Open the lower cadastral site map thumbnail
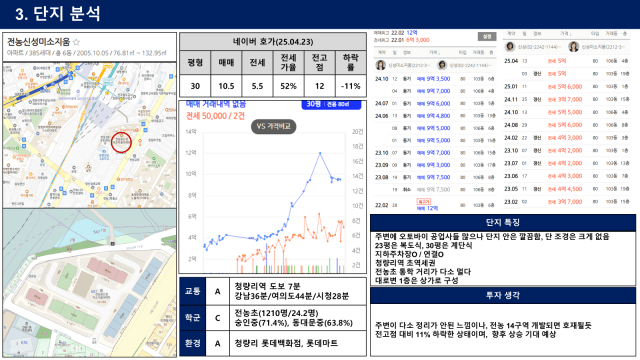The image size is (640, 360). click(x=89, y=283)
